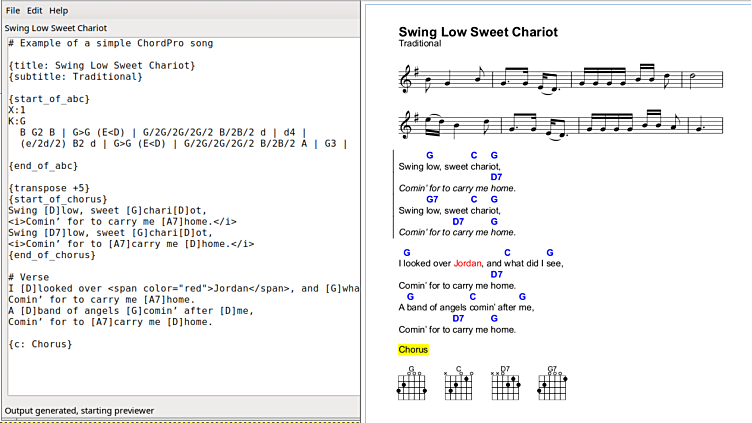Click the Traditional subtitle in preview
752x423 pixels.
tap(421, 44)
